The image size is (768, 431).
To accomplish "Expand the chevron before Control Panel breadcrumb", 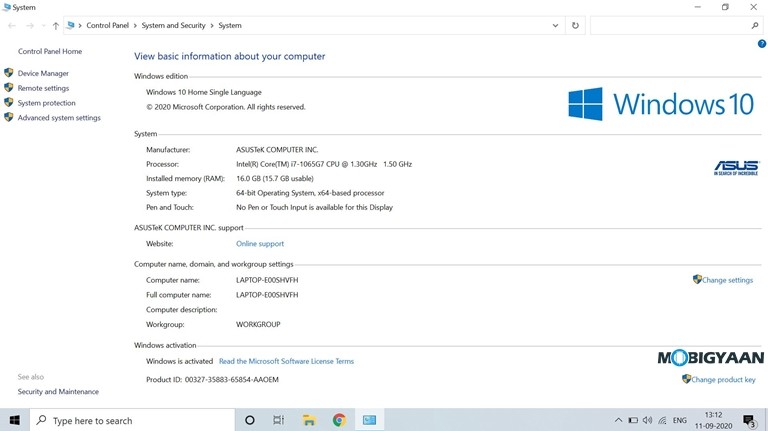I will point(80,25).
